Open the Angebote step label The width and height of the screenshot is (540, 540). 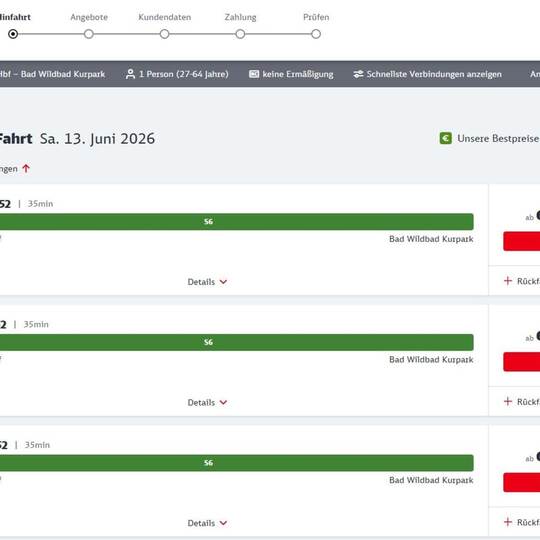click(89, 17)
